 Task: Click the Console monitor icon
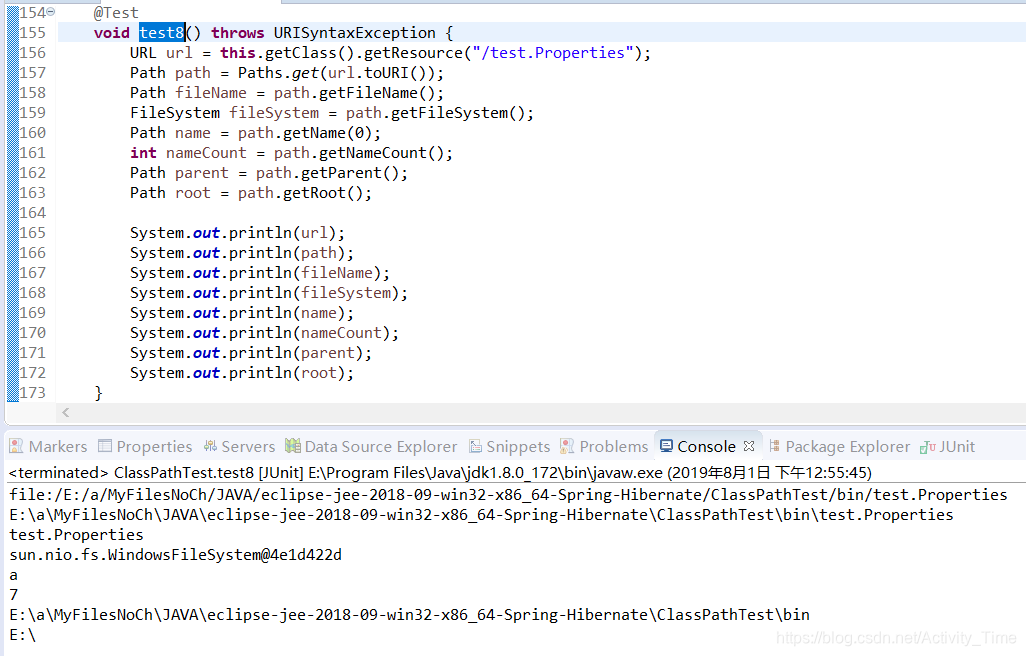click(666, 445)
